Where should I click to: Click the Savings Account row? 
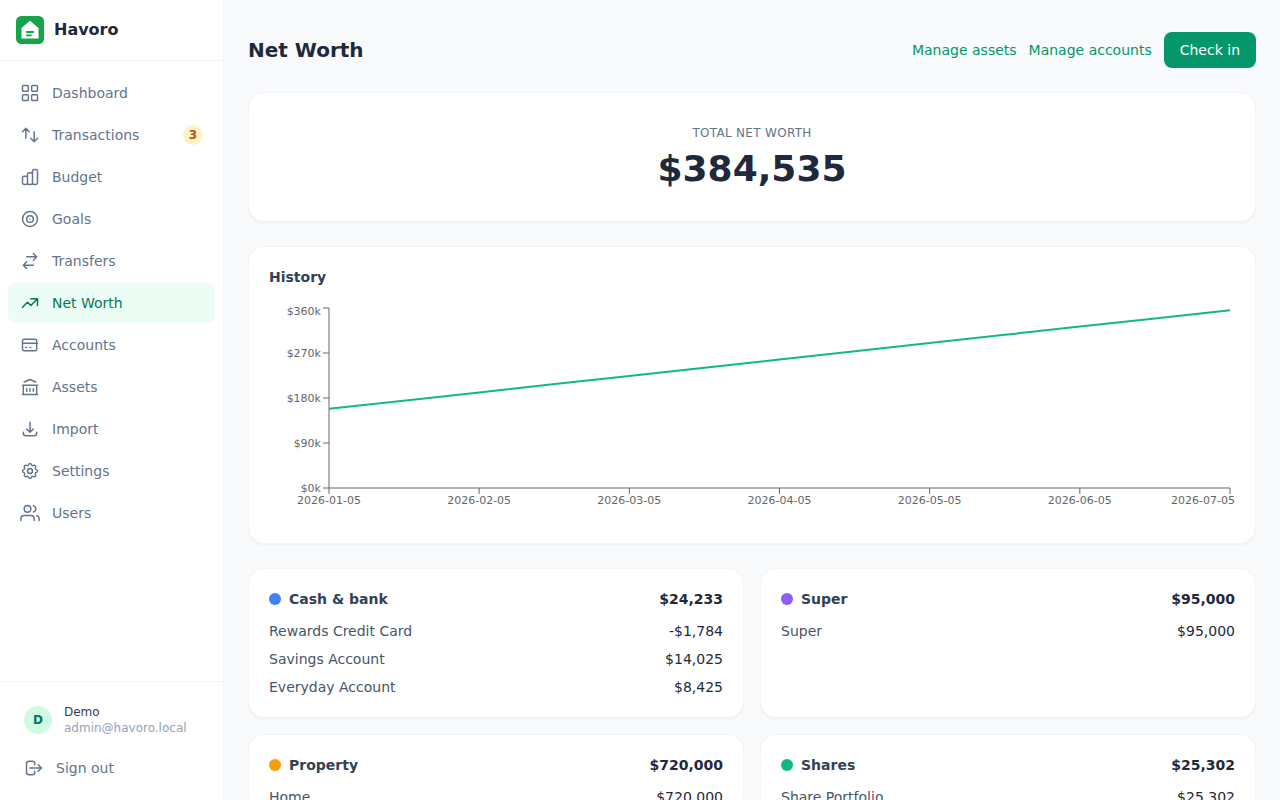coord(496,659)
